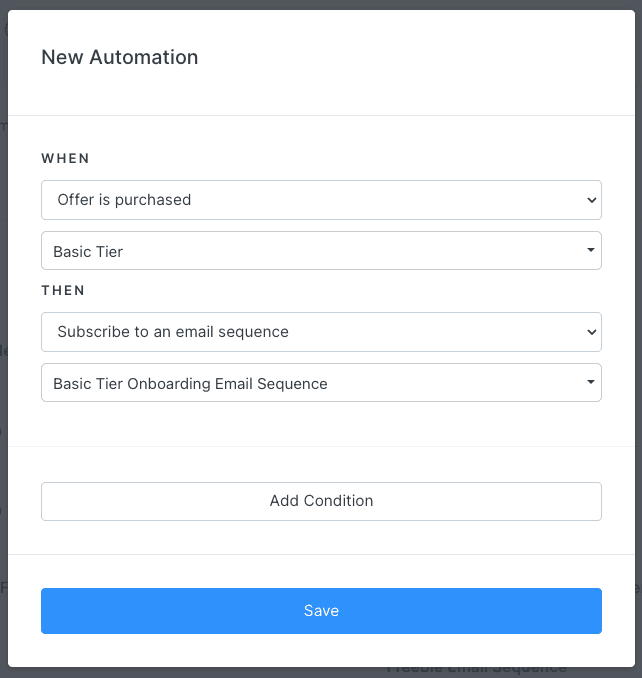Click the caret beside the Onboarding Email Sequence
This screenshot has height=678, width=642.
[x=591, y=383]
